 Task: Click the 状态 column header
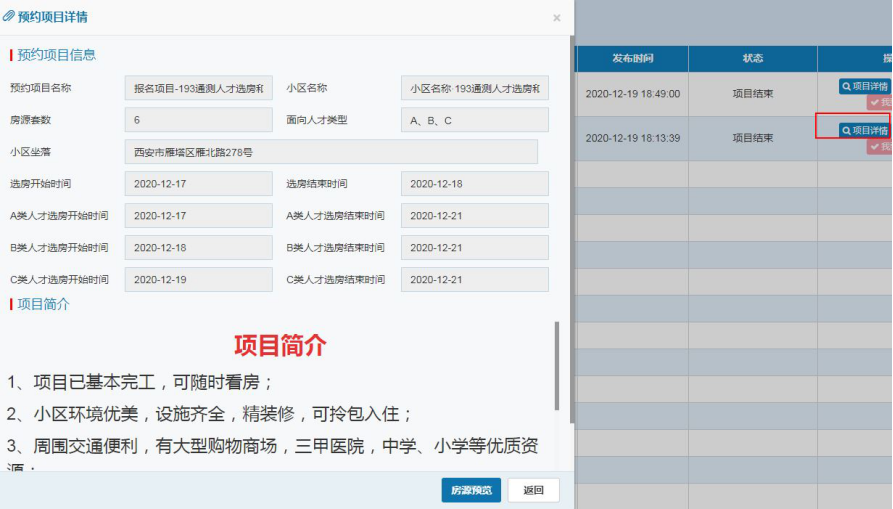click(x=752, y=59)
